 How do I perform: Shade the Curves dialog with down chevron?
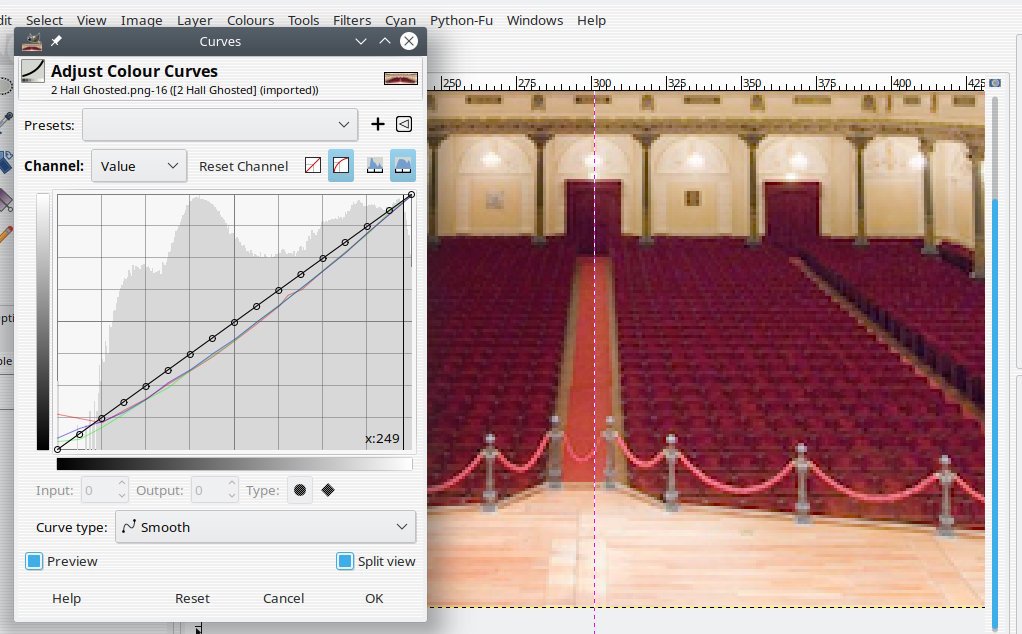click(360, 41)
